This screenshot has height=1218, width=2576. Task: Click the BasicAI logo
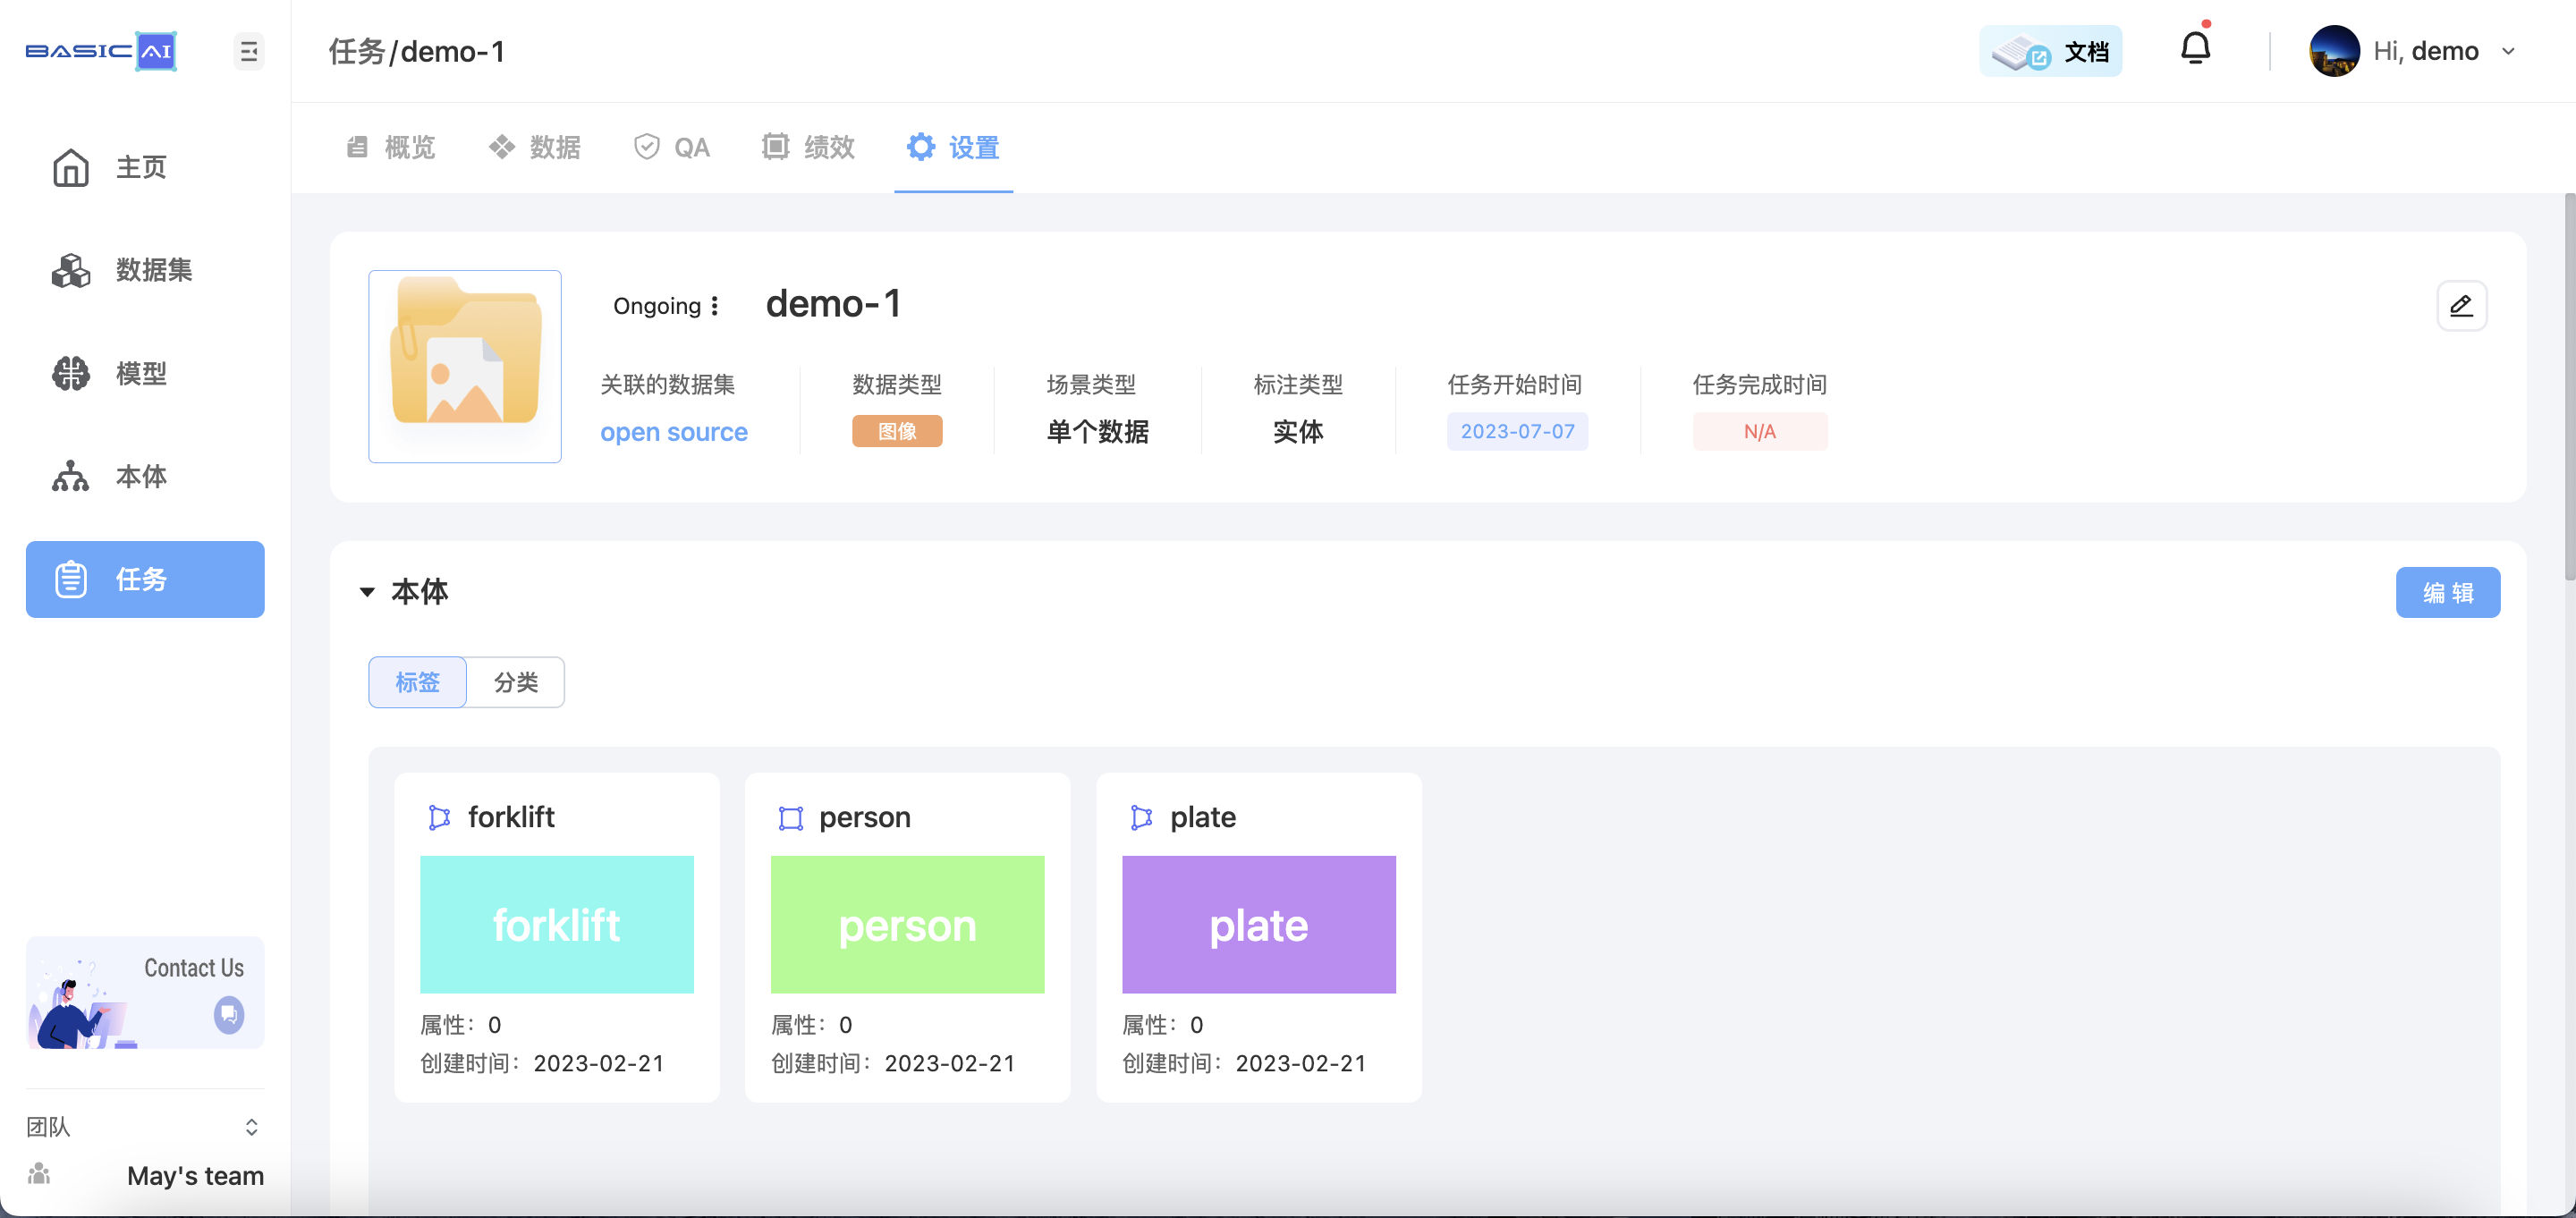[x=101, y=51]
